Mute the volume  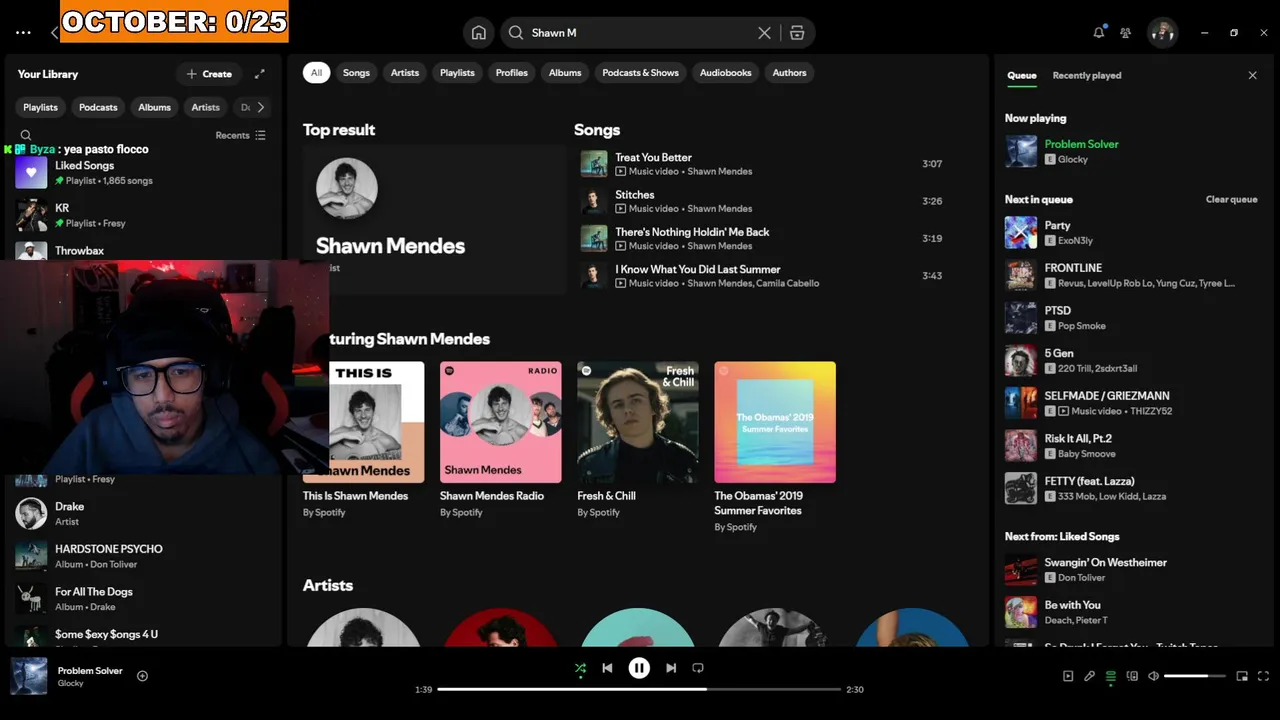(x=1153, y=676)
